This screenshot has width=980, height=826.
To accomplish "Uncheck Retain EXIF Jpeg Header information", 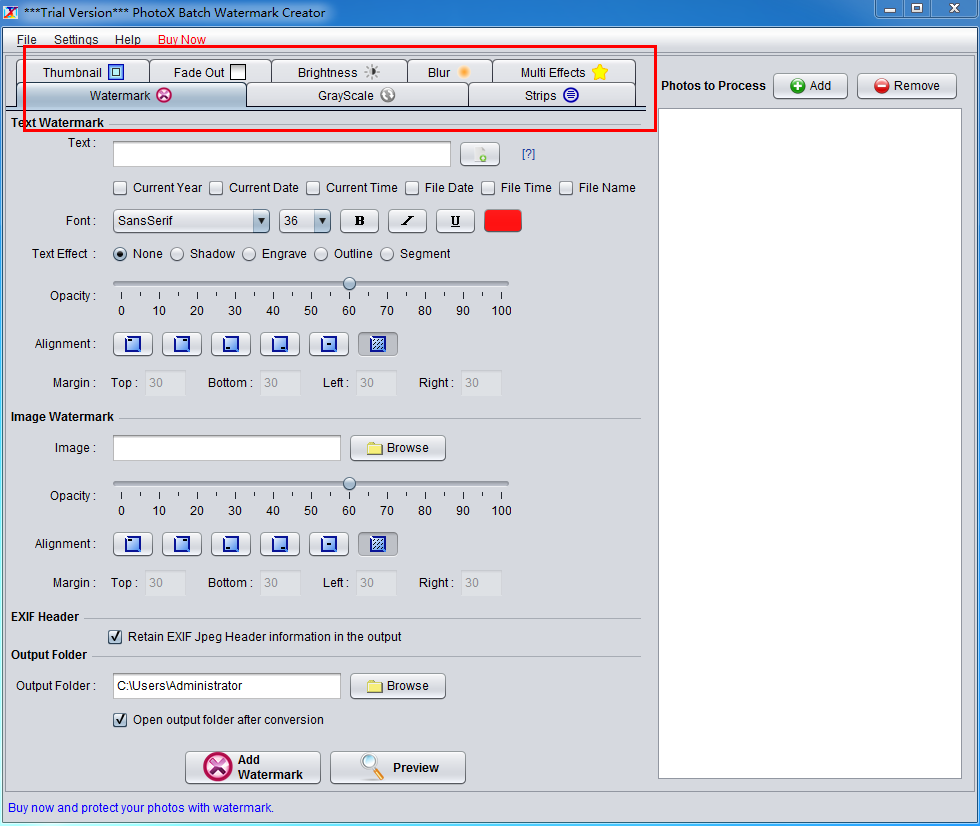I will pos(115,637).
